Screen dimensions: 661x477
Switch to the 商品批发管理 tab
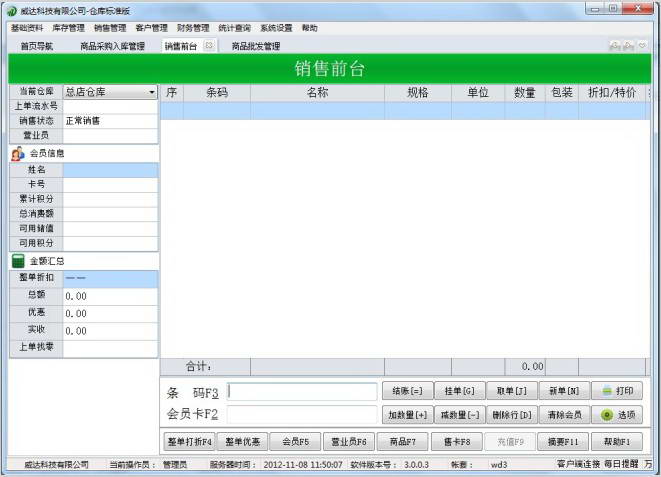click(x=256, y=46)
